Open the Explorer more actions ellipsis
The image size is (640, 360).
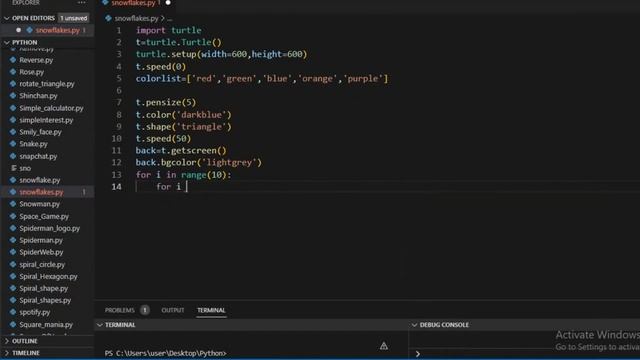82,2
